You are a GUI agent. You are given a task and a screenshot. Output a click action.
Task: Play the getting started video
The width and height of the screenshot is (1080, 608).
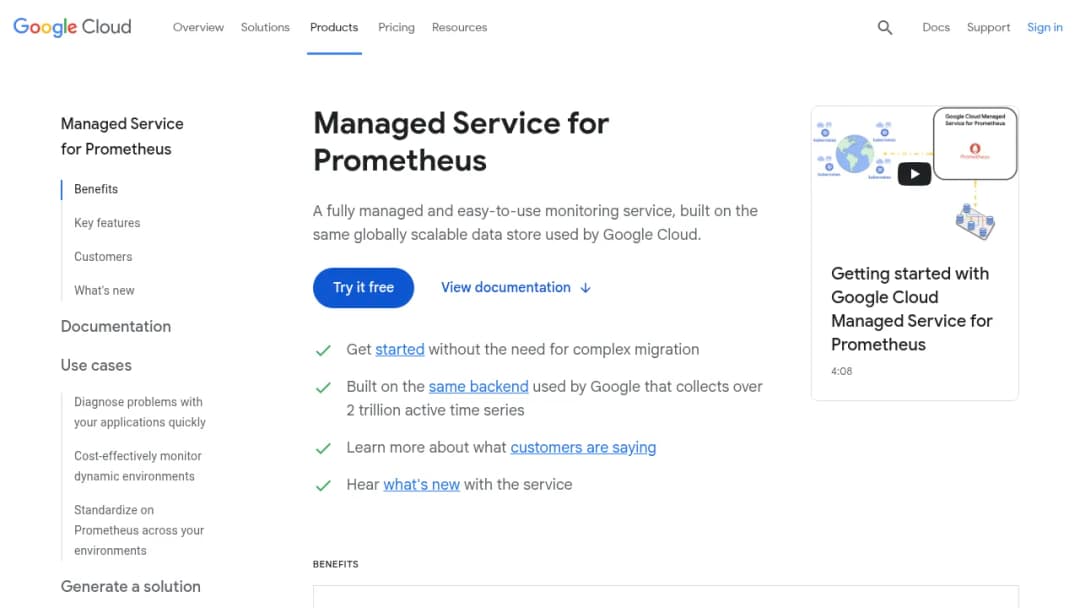pyautogui.click(x=914, y=174)
